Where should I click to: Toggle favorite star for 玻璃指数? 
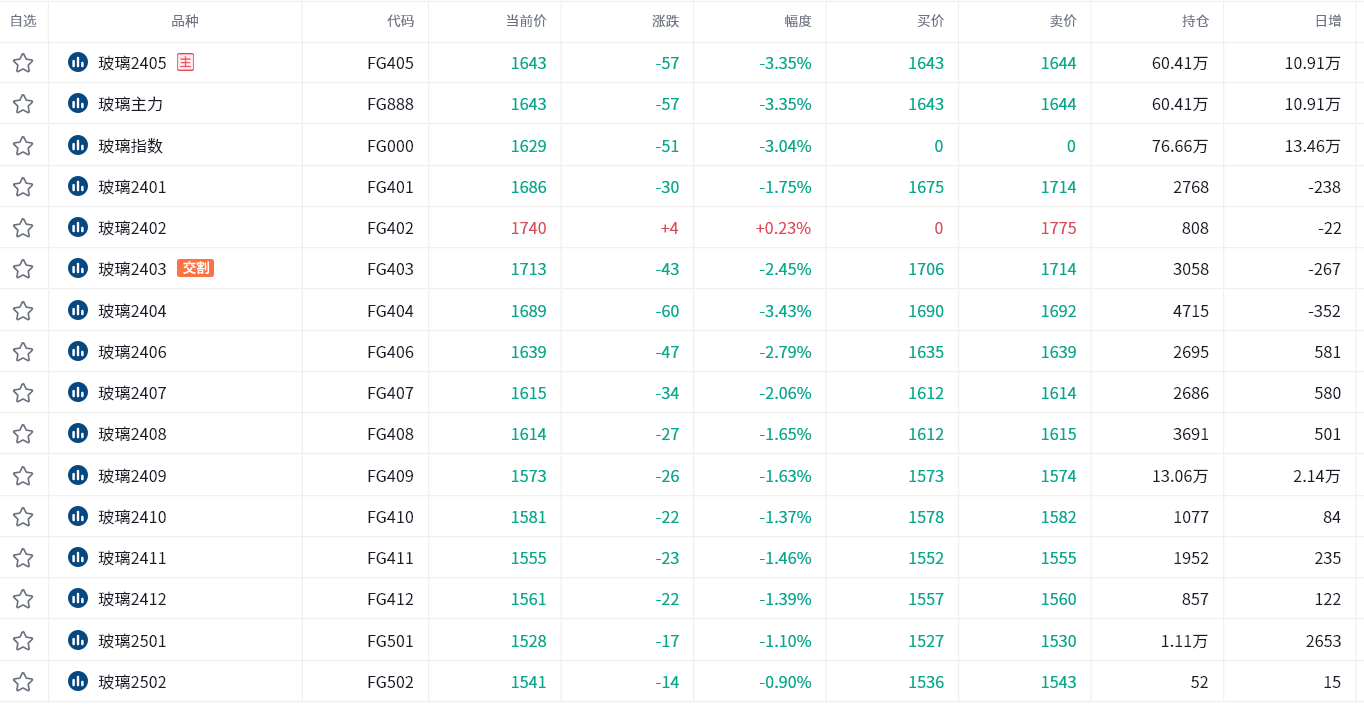pyautogui.click(x=23, y=146)
